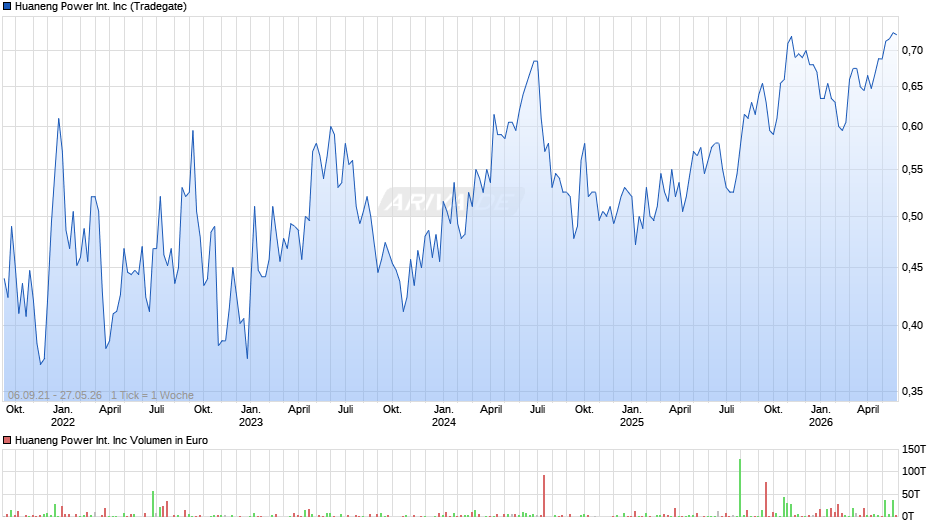Screen dimensions: 940x526
Task: Click the 0,60 price axis label
Action: [x=912, y=127]
